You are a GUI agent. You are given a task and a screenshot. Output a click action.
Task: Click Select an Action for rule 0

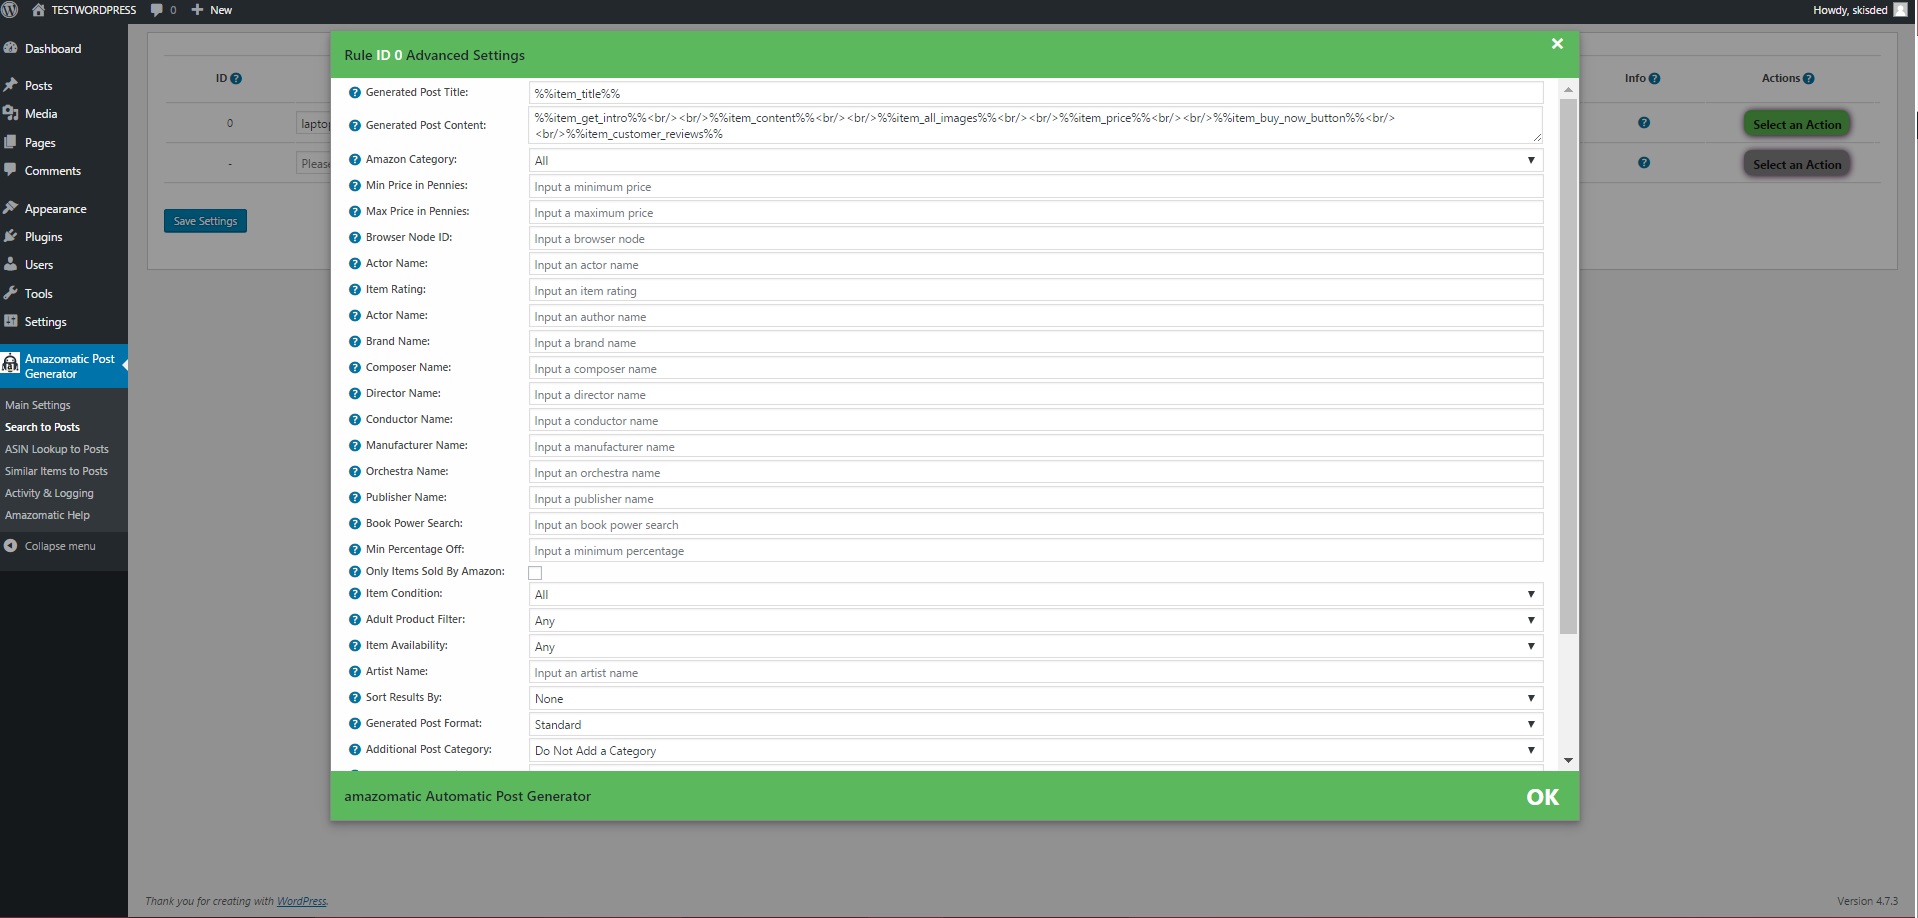1796,124
